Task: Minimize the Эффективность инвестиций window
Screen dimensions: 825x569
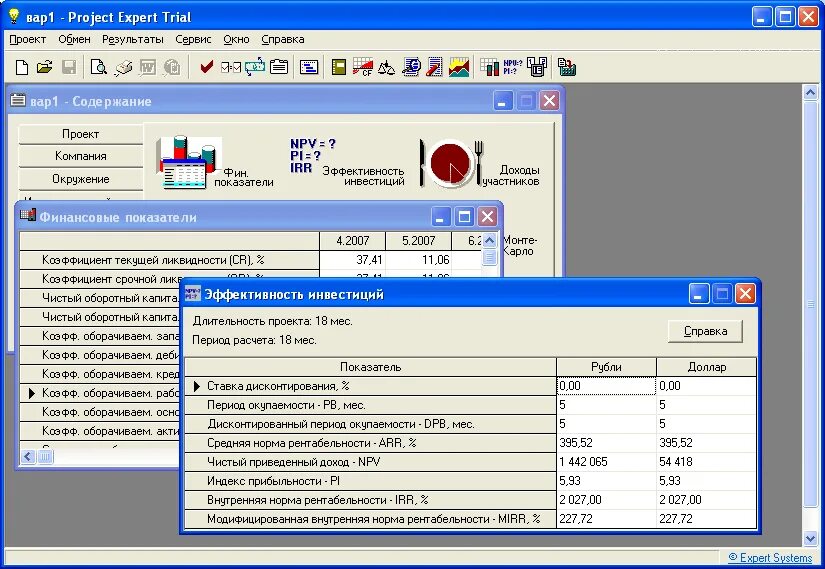Action: pyautogui.click(x=699, y=293)
